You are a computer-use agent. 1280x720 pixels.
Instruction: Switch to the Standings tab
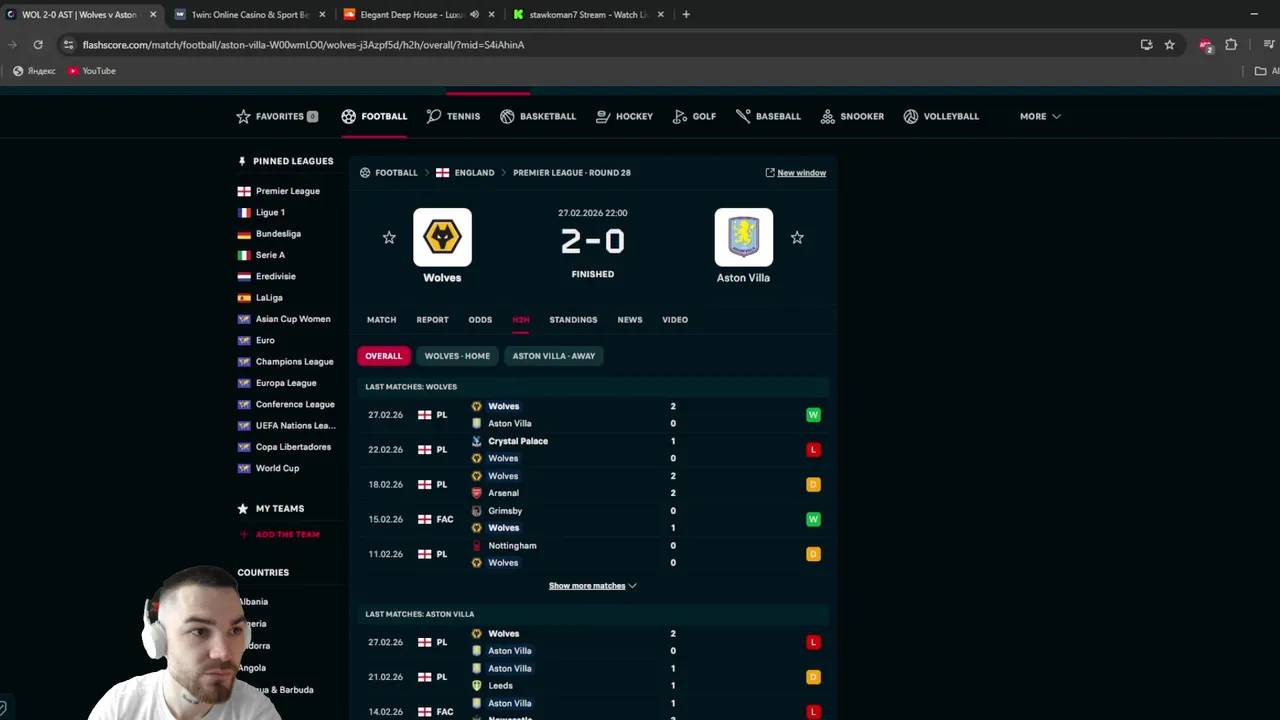click(x=573, y=320)
